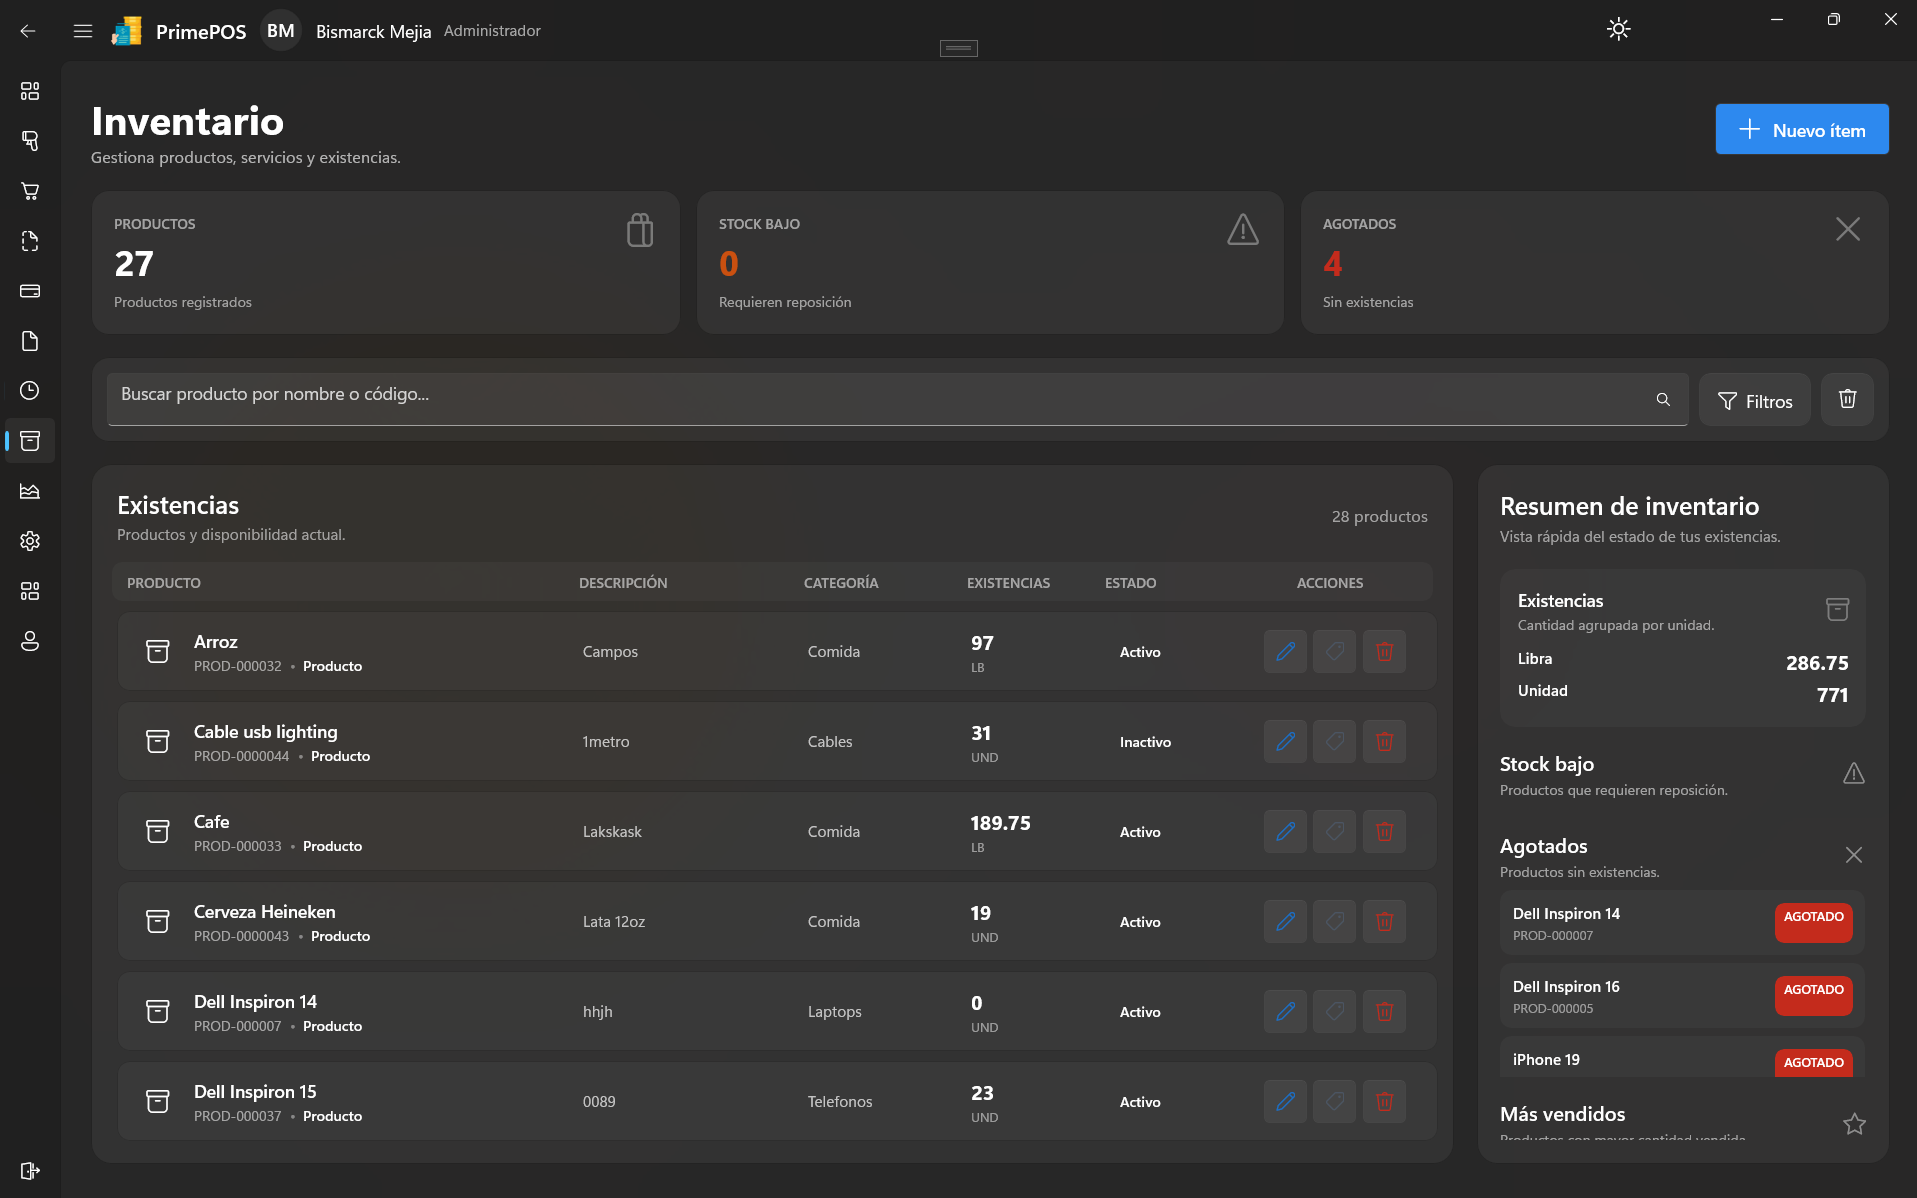Click the logout icon at sidebar bottom
Screen dimensions: 1917x1198
click(30, 1171)
